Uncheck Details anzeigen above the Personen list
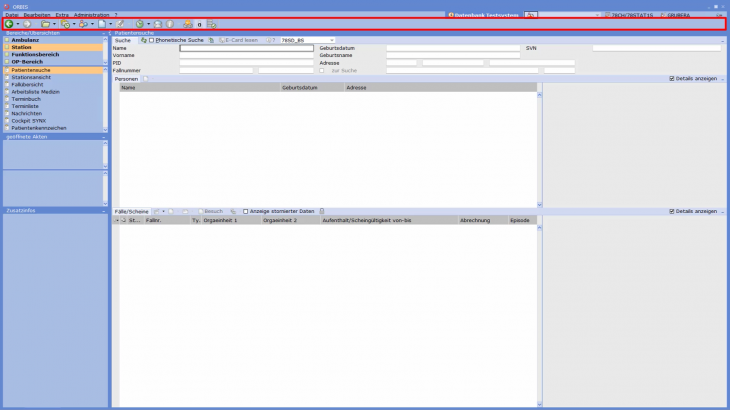Image resolution: width=730 pixels, height=410 pixels. (x=671, y=78)
